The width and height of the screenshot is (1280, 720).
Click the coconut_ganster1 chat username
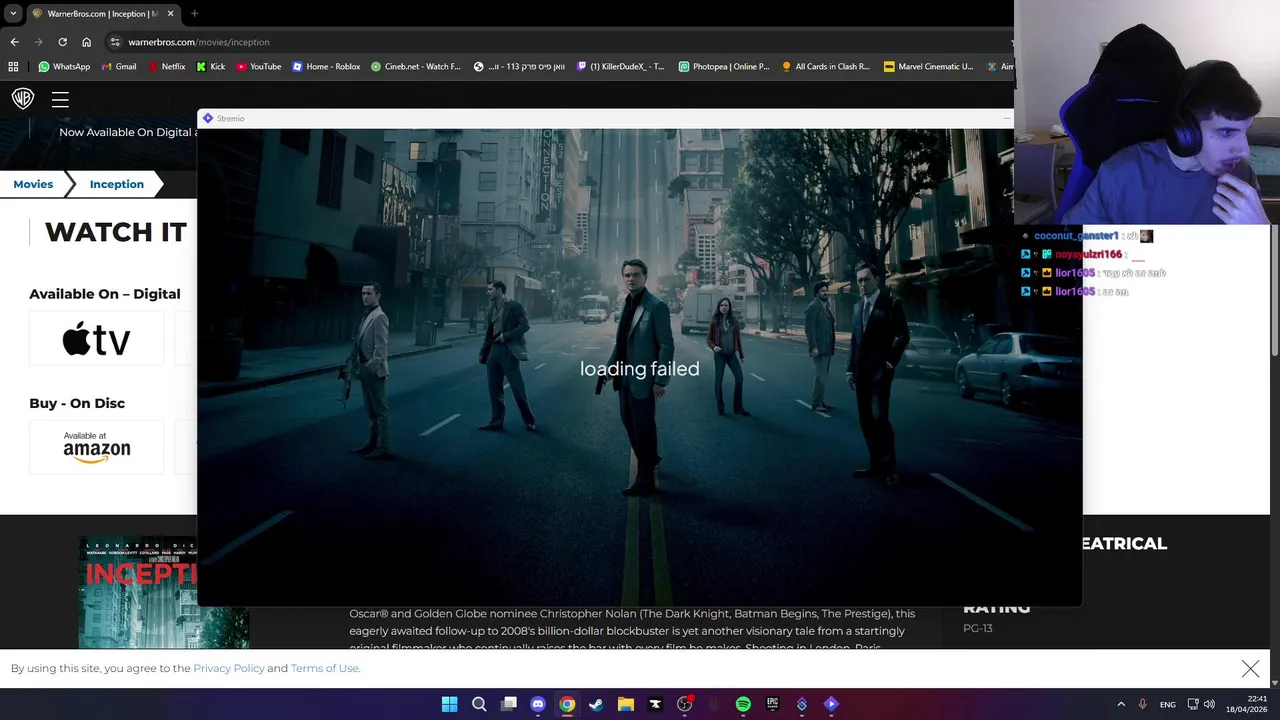coord(1076,236)
